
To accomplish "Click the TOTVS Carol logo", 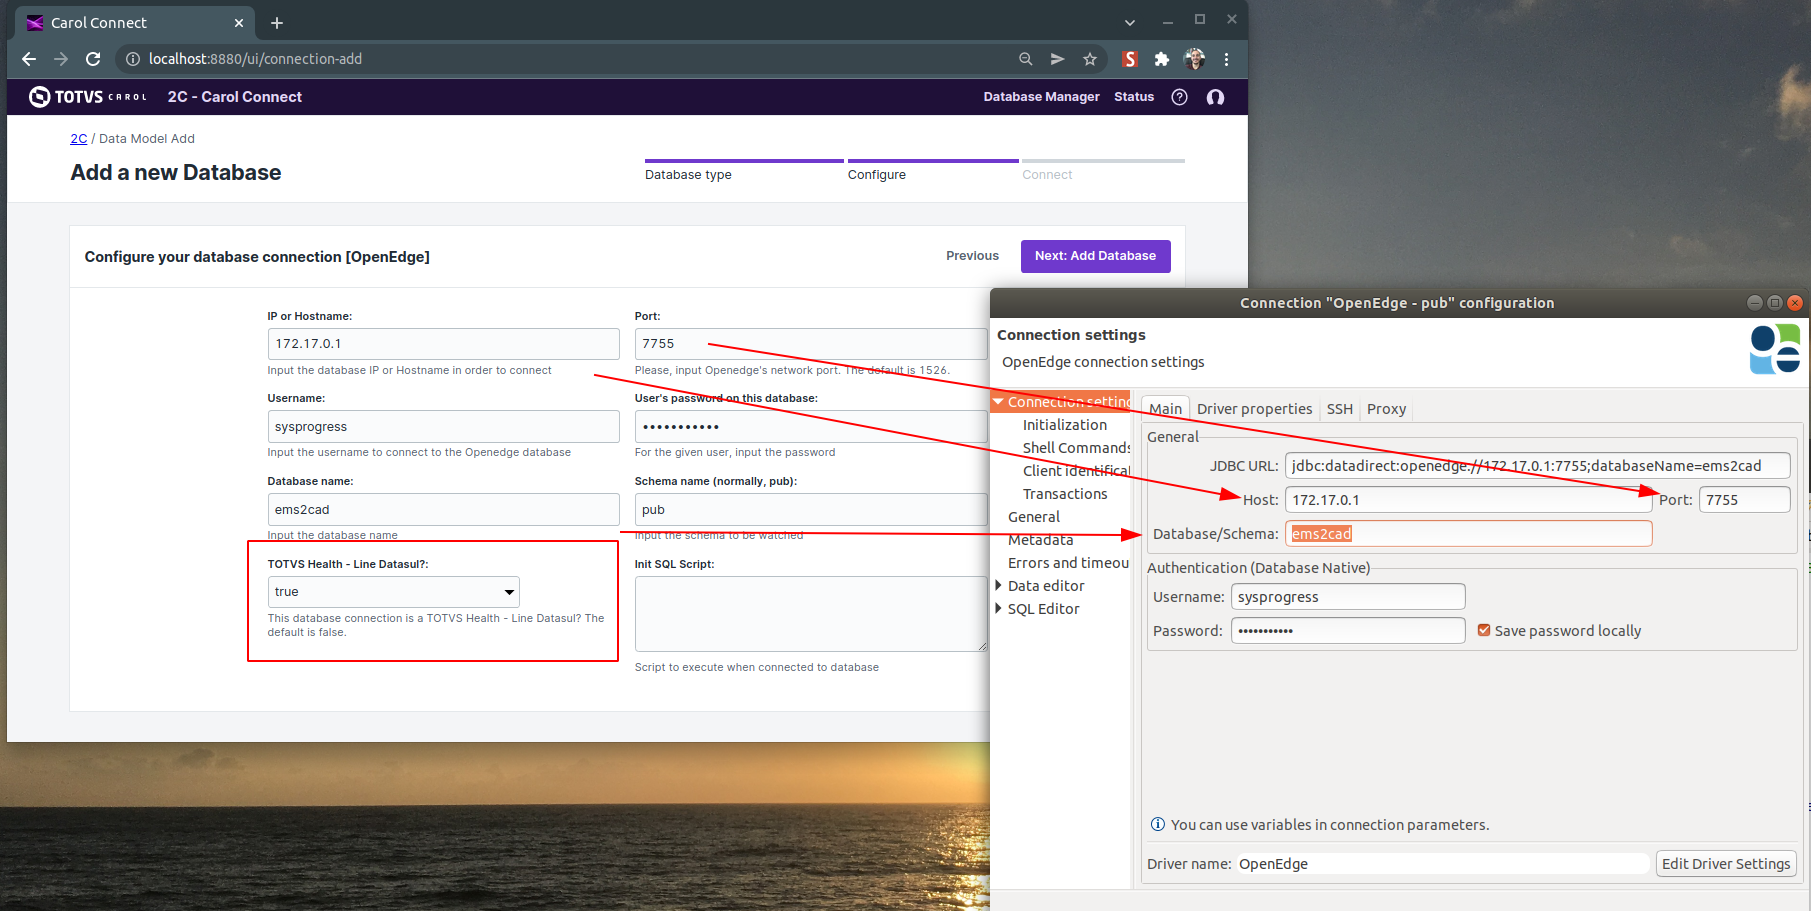I will tap(88, 97).
